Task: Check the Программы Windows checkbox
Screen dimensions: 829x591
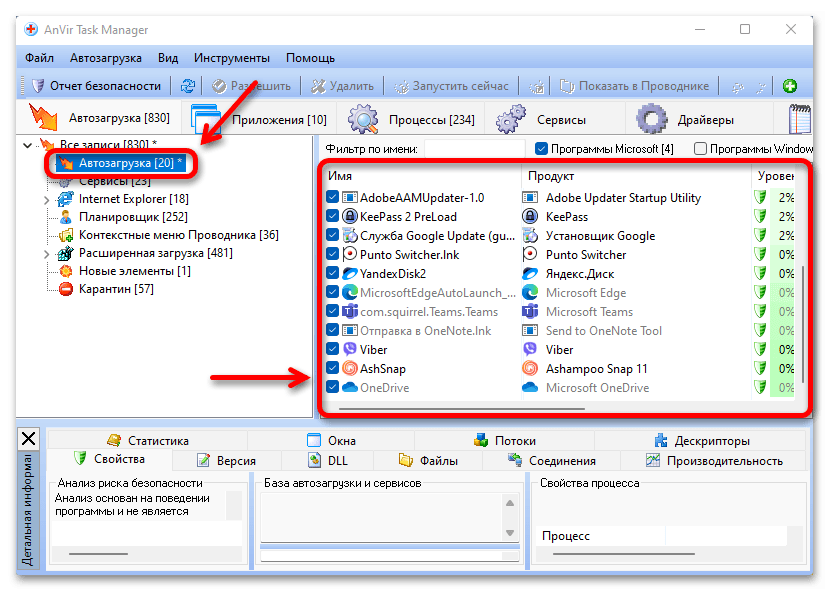Action: (700, 149)
